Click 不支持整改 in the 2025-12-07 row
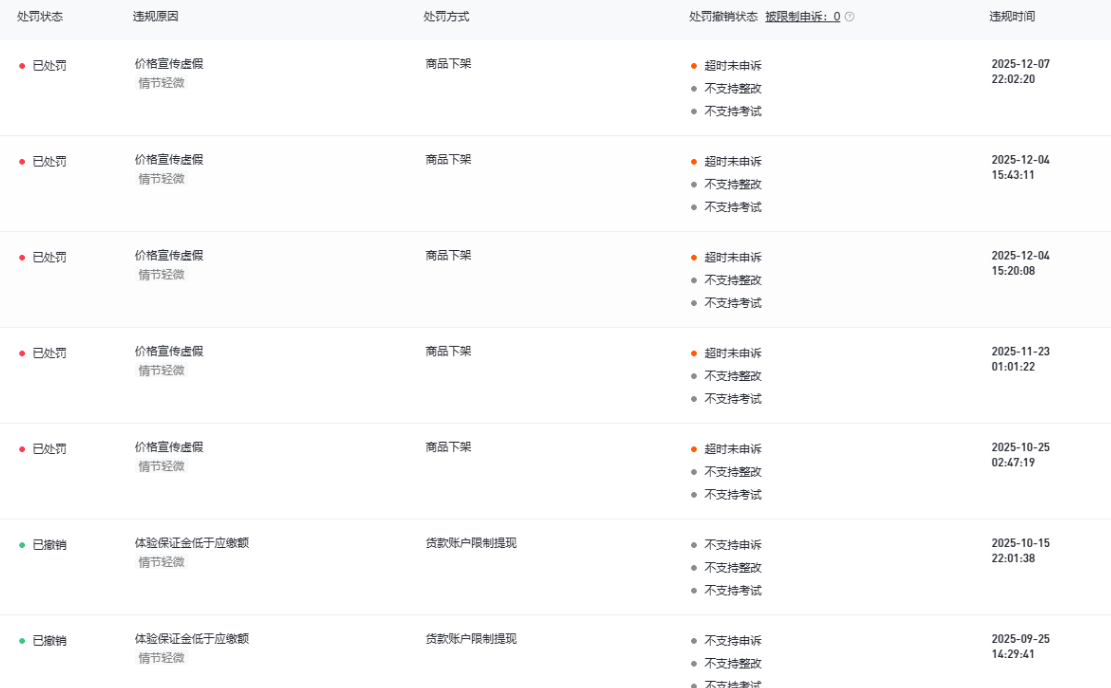 click(732, 89)
